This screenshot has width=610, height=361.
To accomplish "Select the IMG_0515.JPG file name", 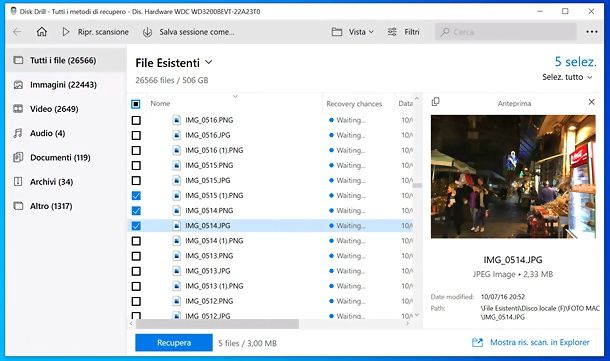I will 207,180.
